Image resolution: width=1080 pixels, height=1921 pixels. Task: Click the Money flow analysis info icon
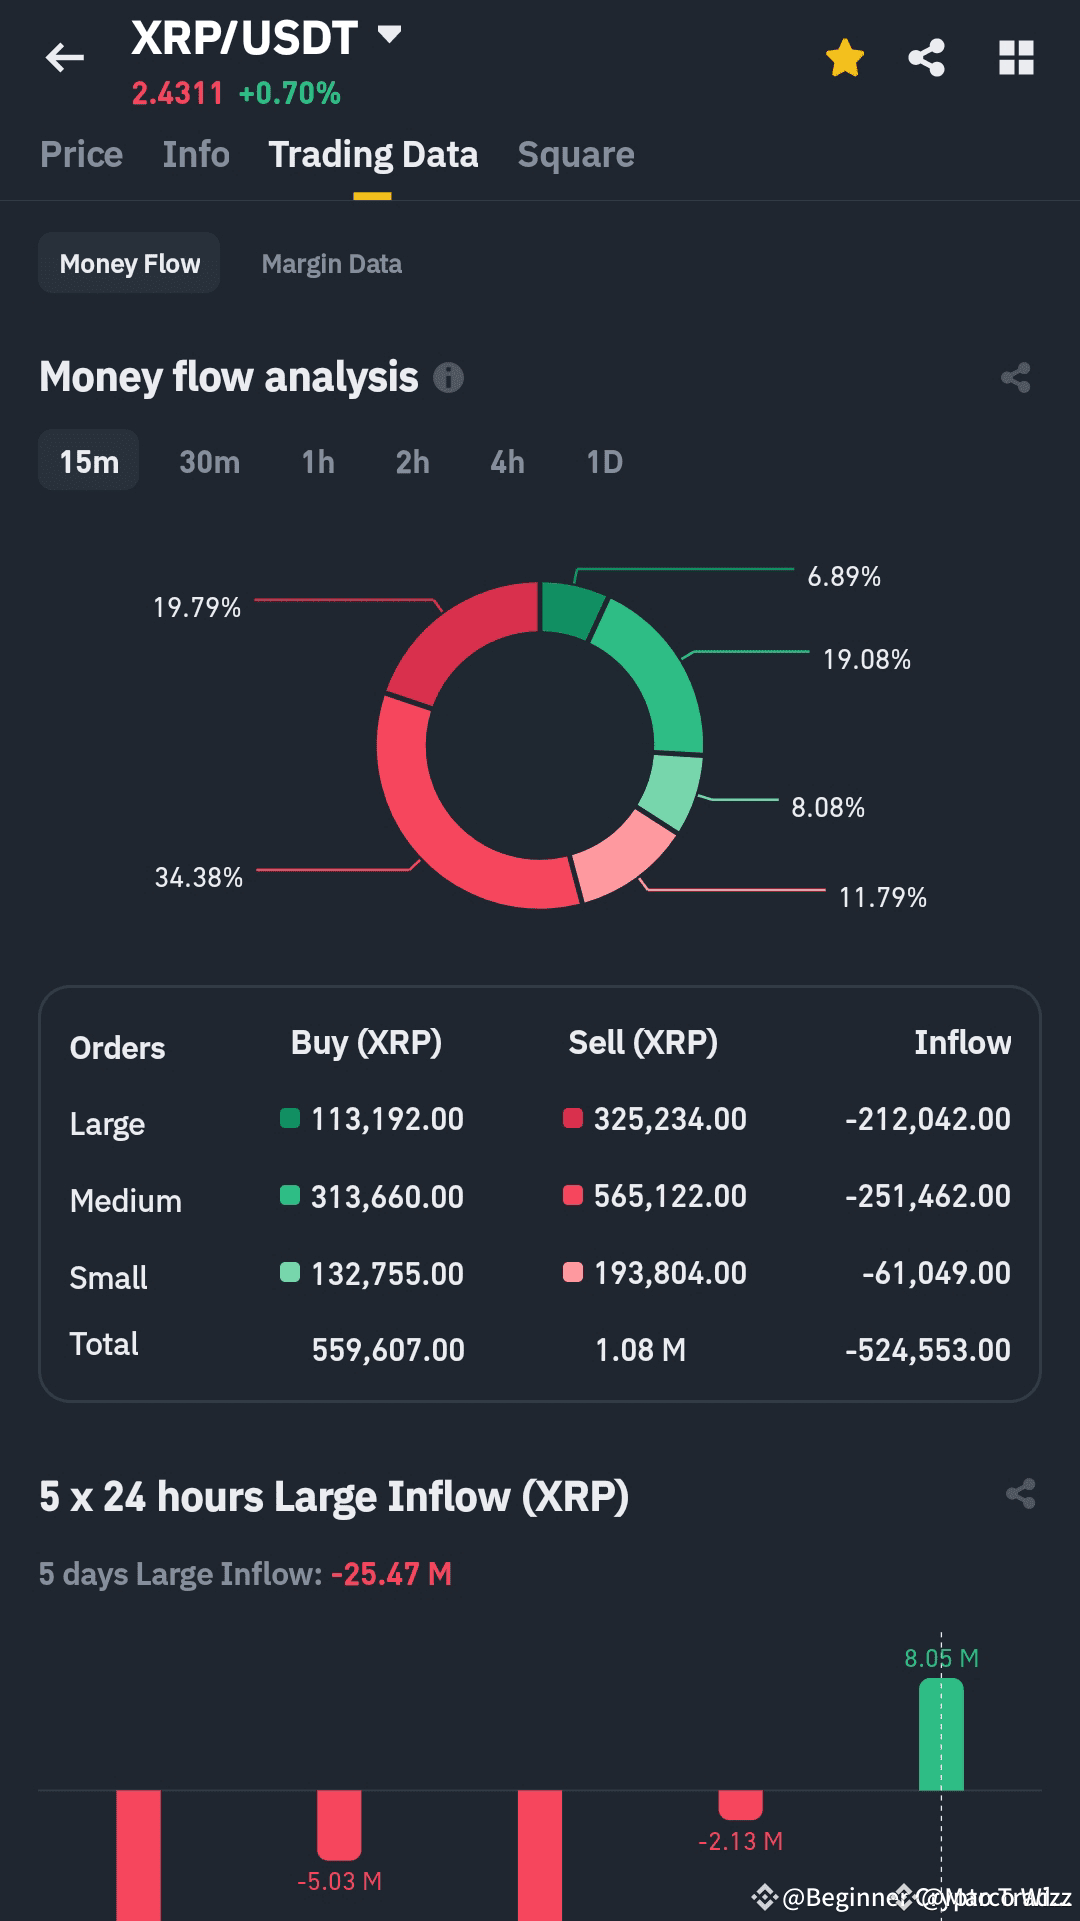[x=449, y=378]
